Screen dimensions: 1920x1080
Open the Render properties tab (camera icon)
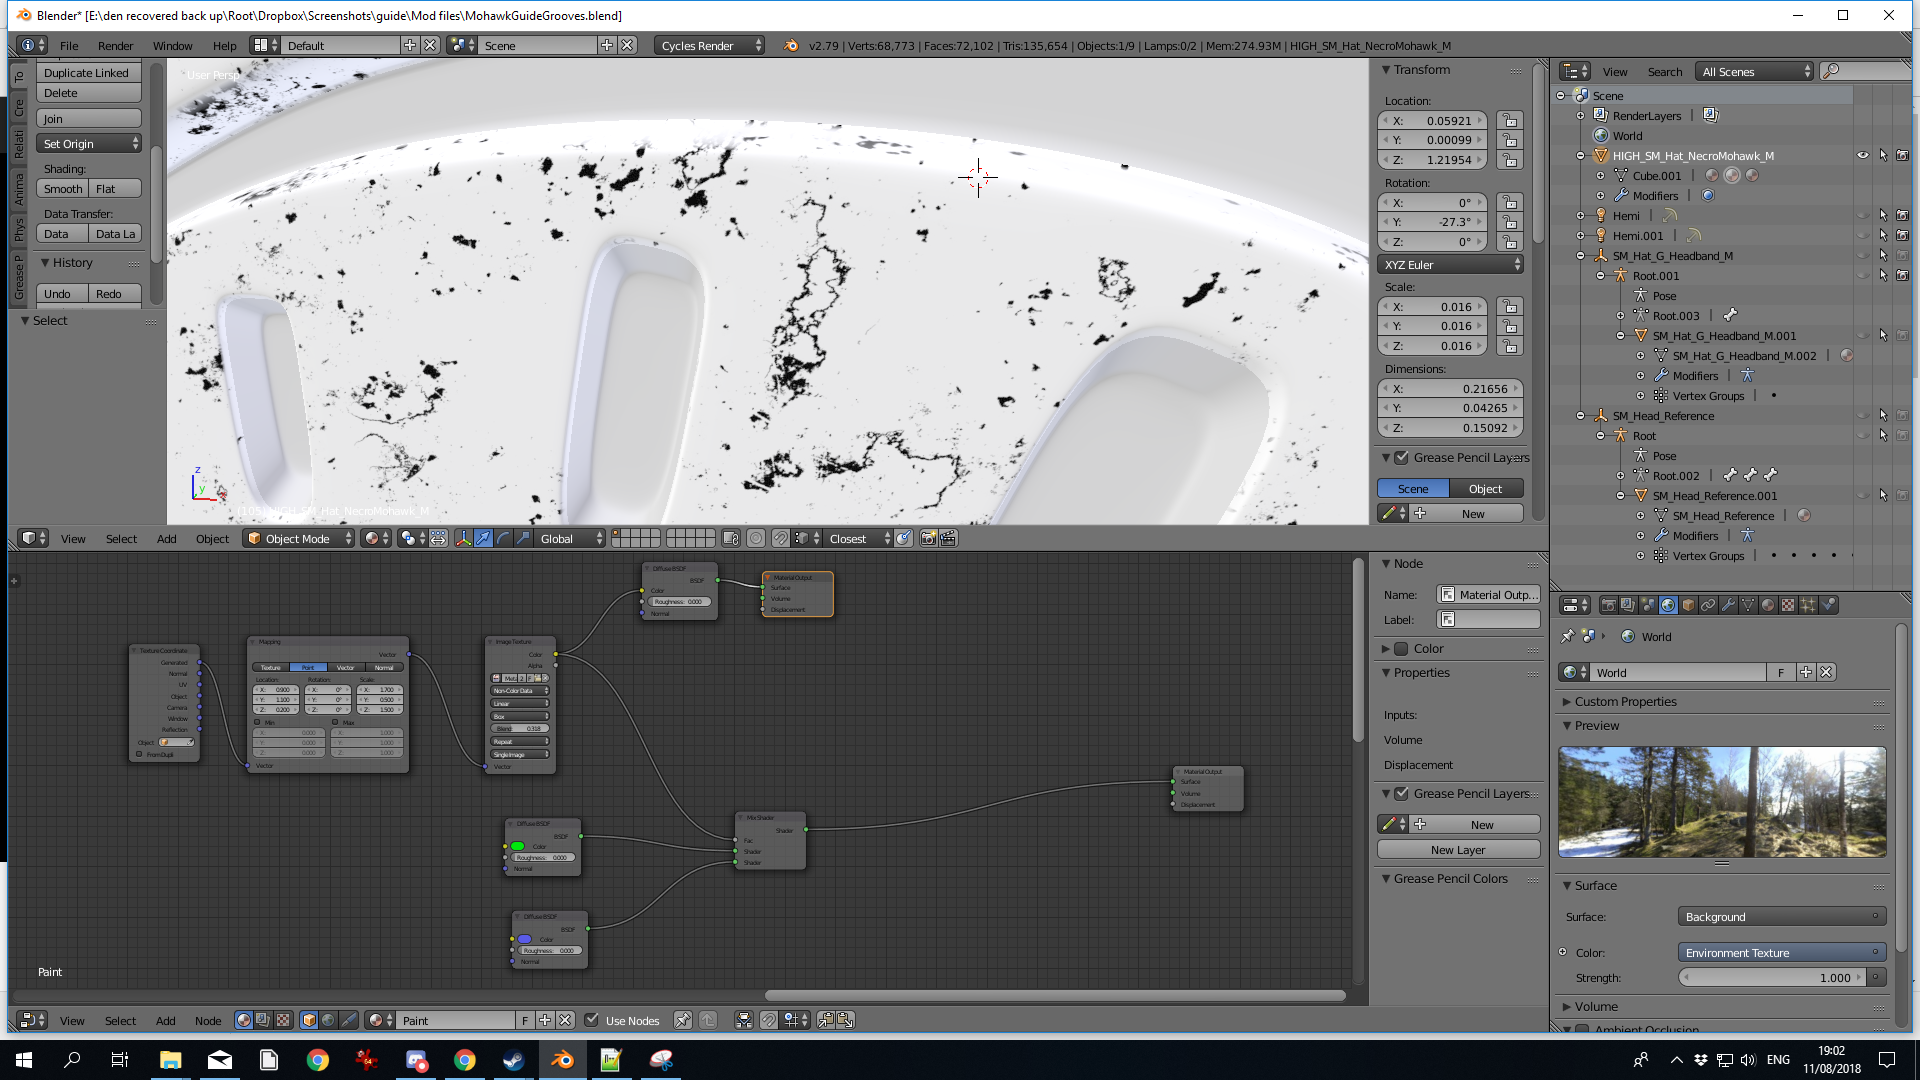tap(1608, 605)
